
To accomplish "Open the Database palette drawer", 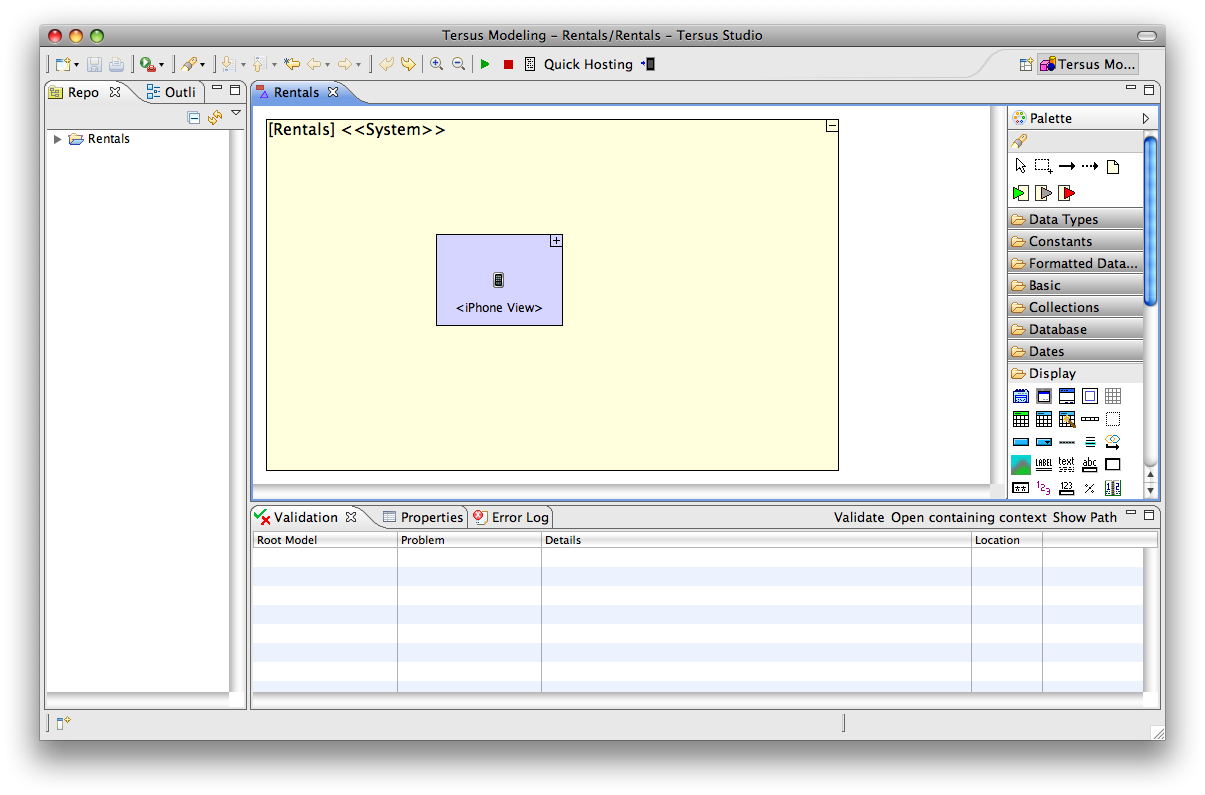I will coord(1075,329).
